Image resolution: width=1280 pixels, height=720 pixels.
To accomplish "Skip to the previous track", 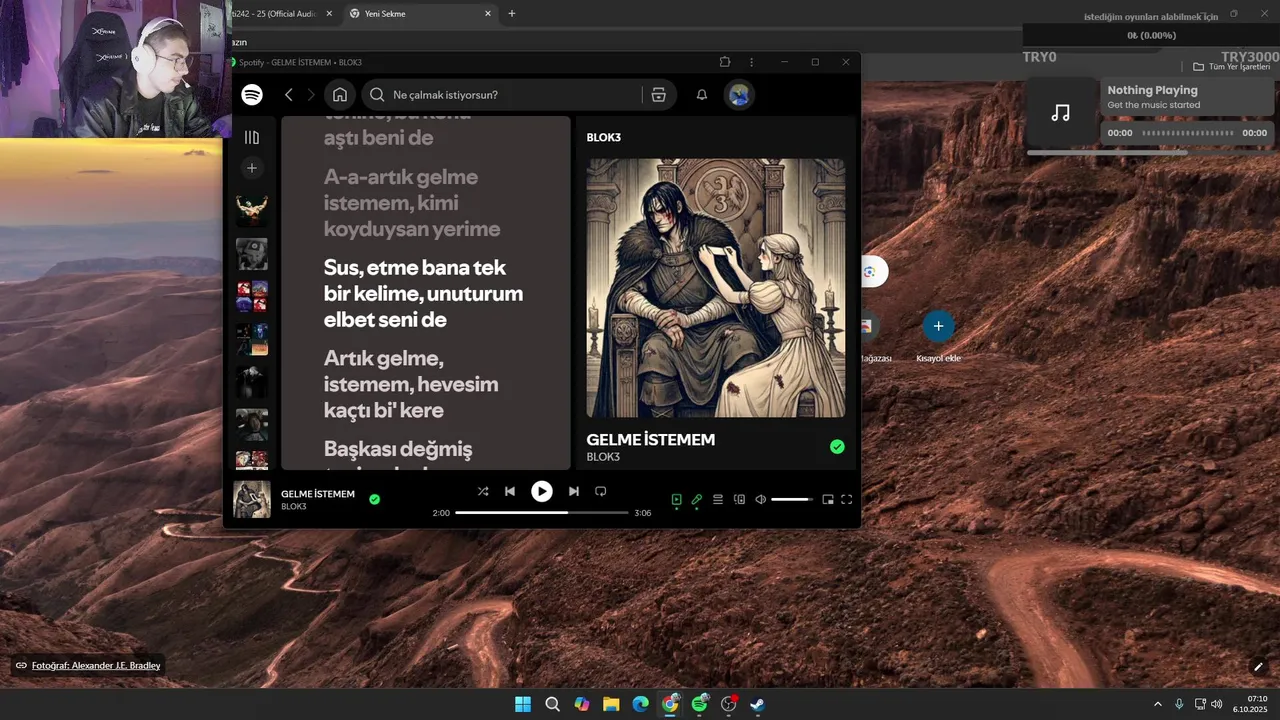I will pyautogui.click(x=510, y=491).
